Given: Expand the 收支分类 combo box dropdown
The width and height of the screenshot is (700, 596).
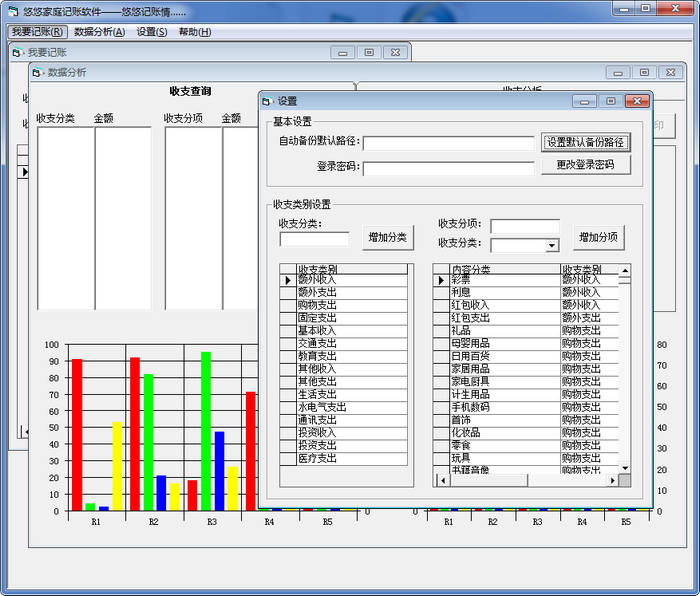Looking at the screenshot, I should coord(552,246).
